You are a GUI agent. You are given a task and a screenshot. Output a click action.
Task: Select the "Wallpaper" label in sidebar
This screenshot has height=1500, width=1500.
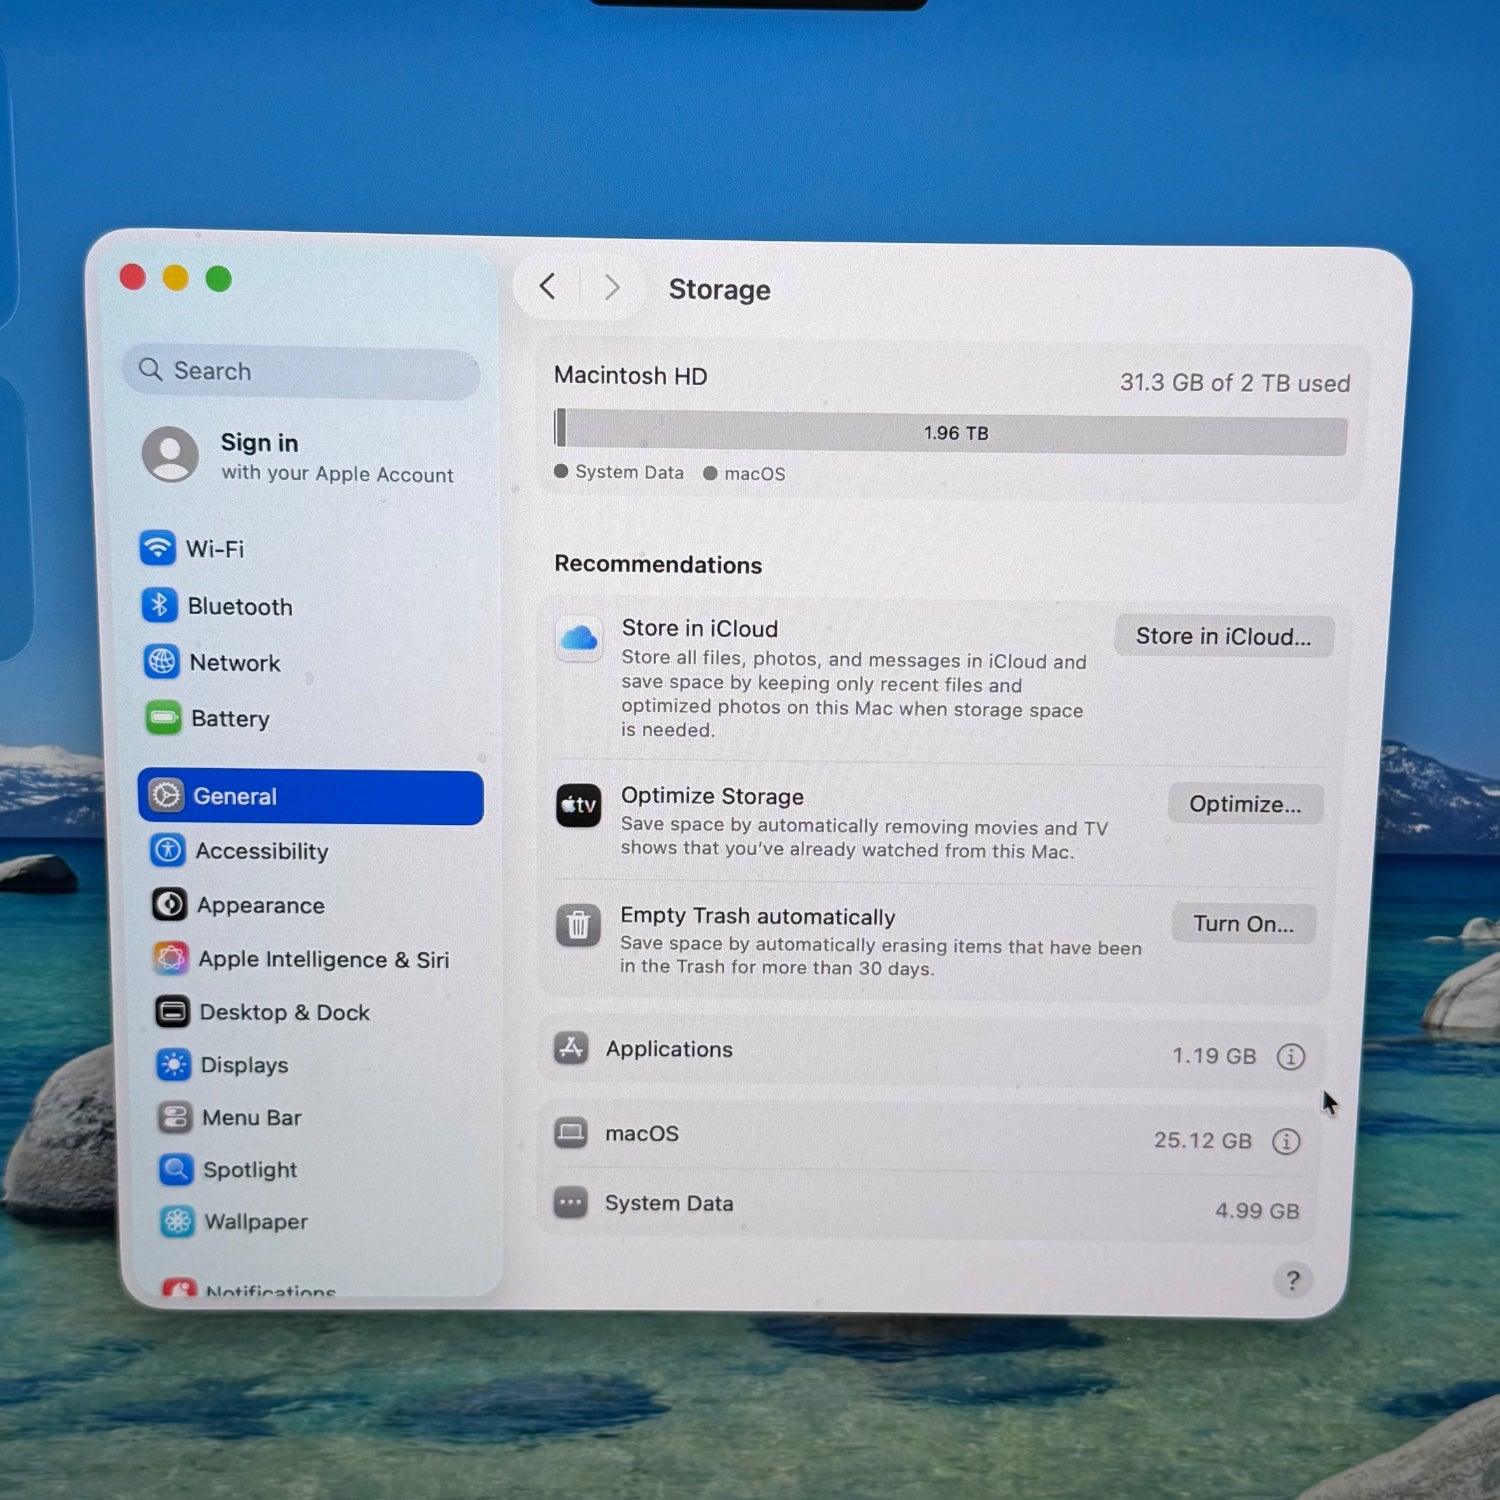pos(256,1222)
